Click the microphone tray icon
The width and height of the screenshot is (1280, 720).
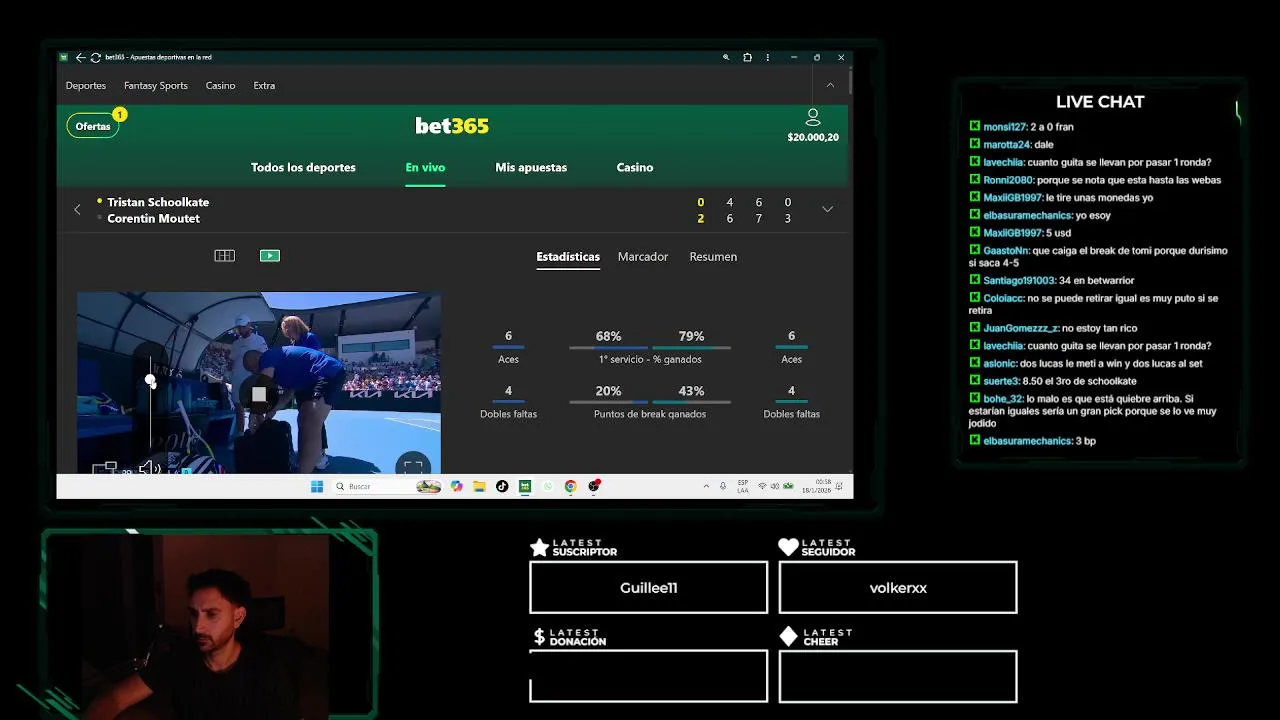tap(723, 486)
